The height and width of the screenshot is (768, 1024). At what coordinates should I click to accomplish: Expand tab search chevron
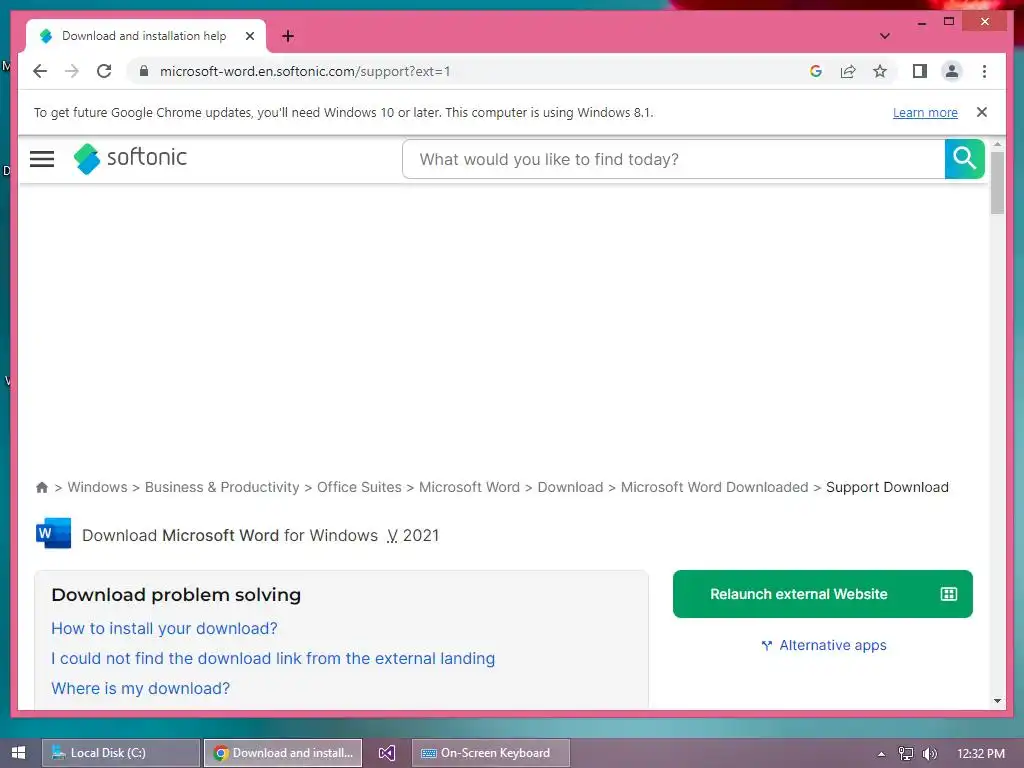884,36
